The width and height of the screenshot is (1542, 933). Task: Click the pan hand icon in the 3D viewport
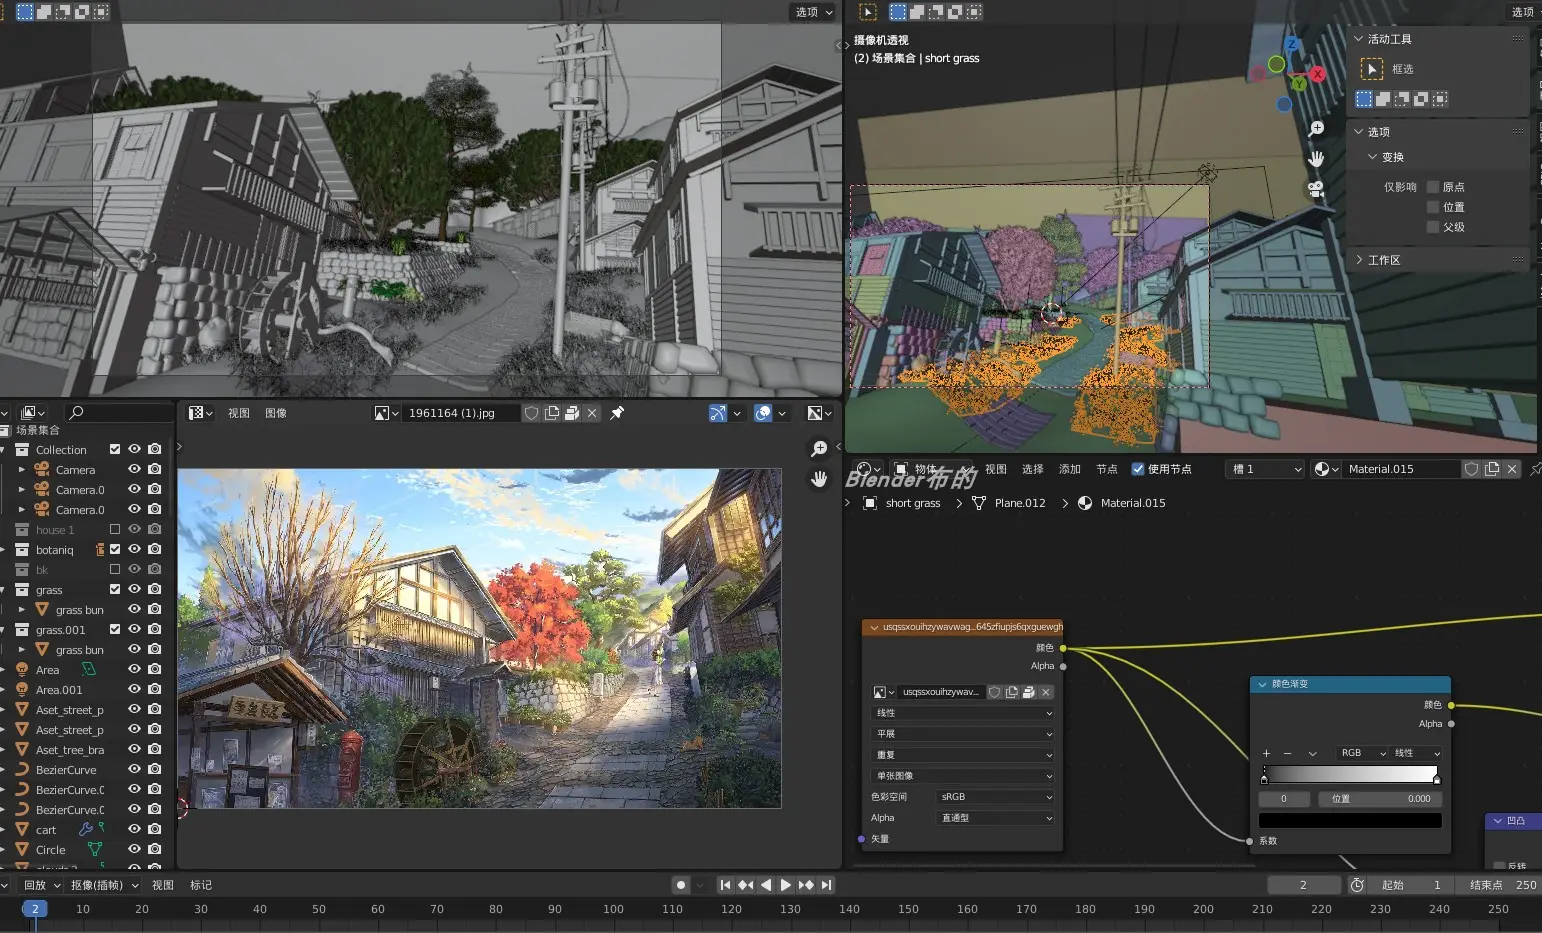pyautogui.click(x=1316, y=159)
